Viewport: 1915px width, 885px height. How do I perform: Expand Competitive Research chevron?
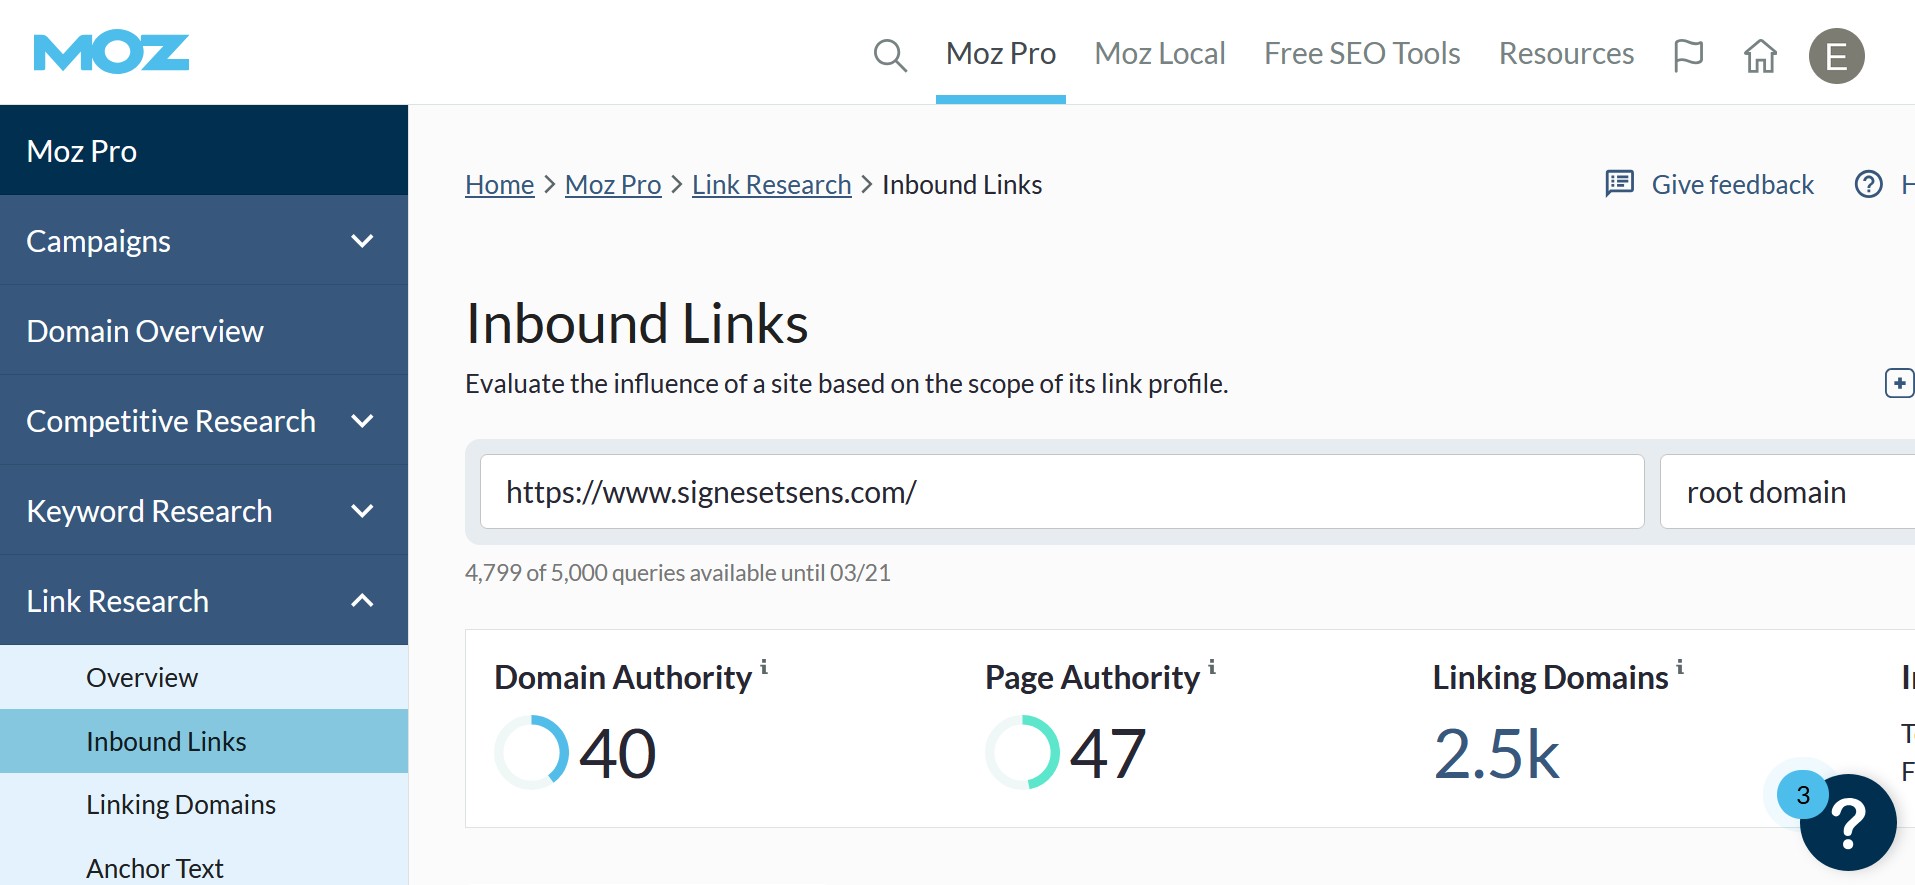[x=362, y=421]
